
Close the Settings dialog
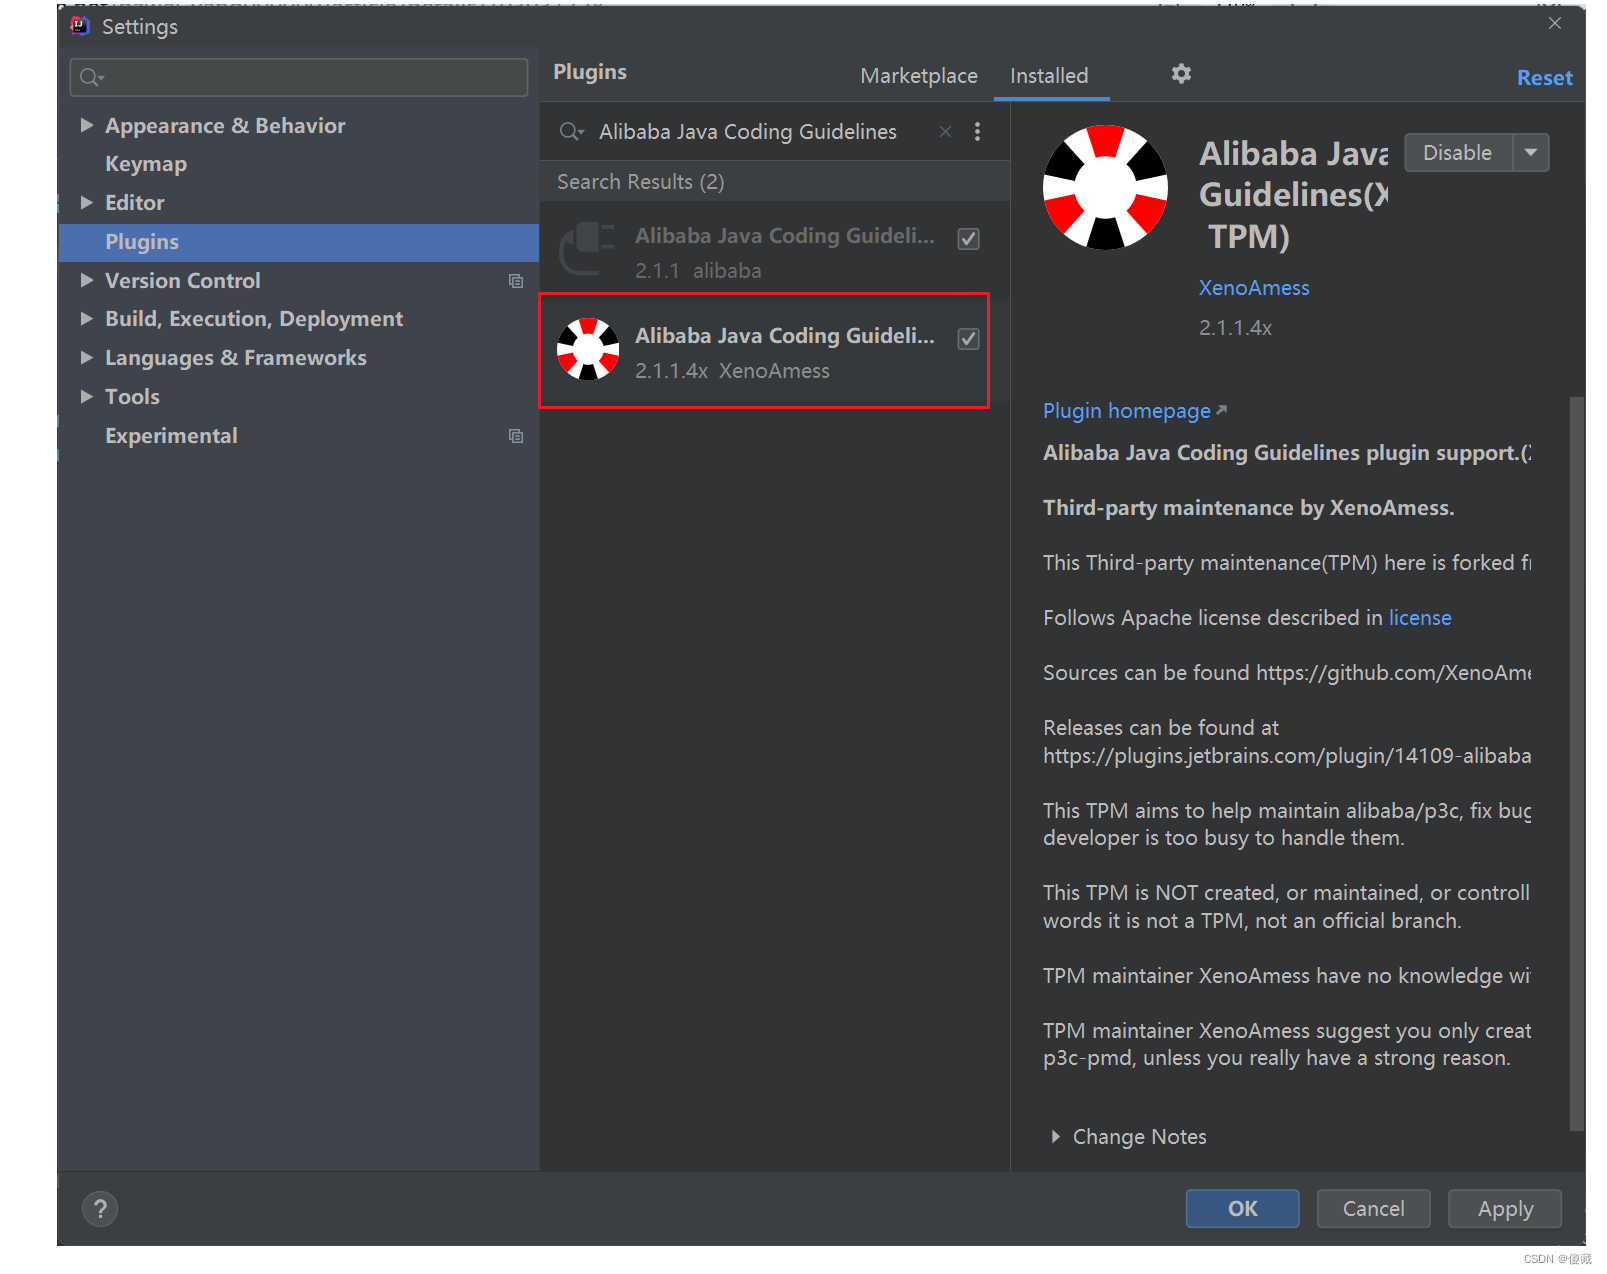[1554, 23]
